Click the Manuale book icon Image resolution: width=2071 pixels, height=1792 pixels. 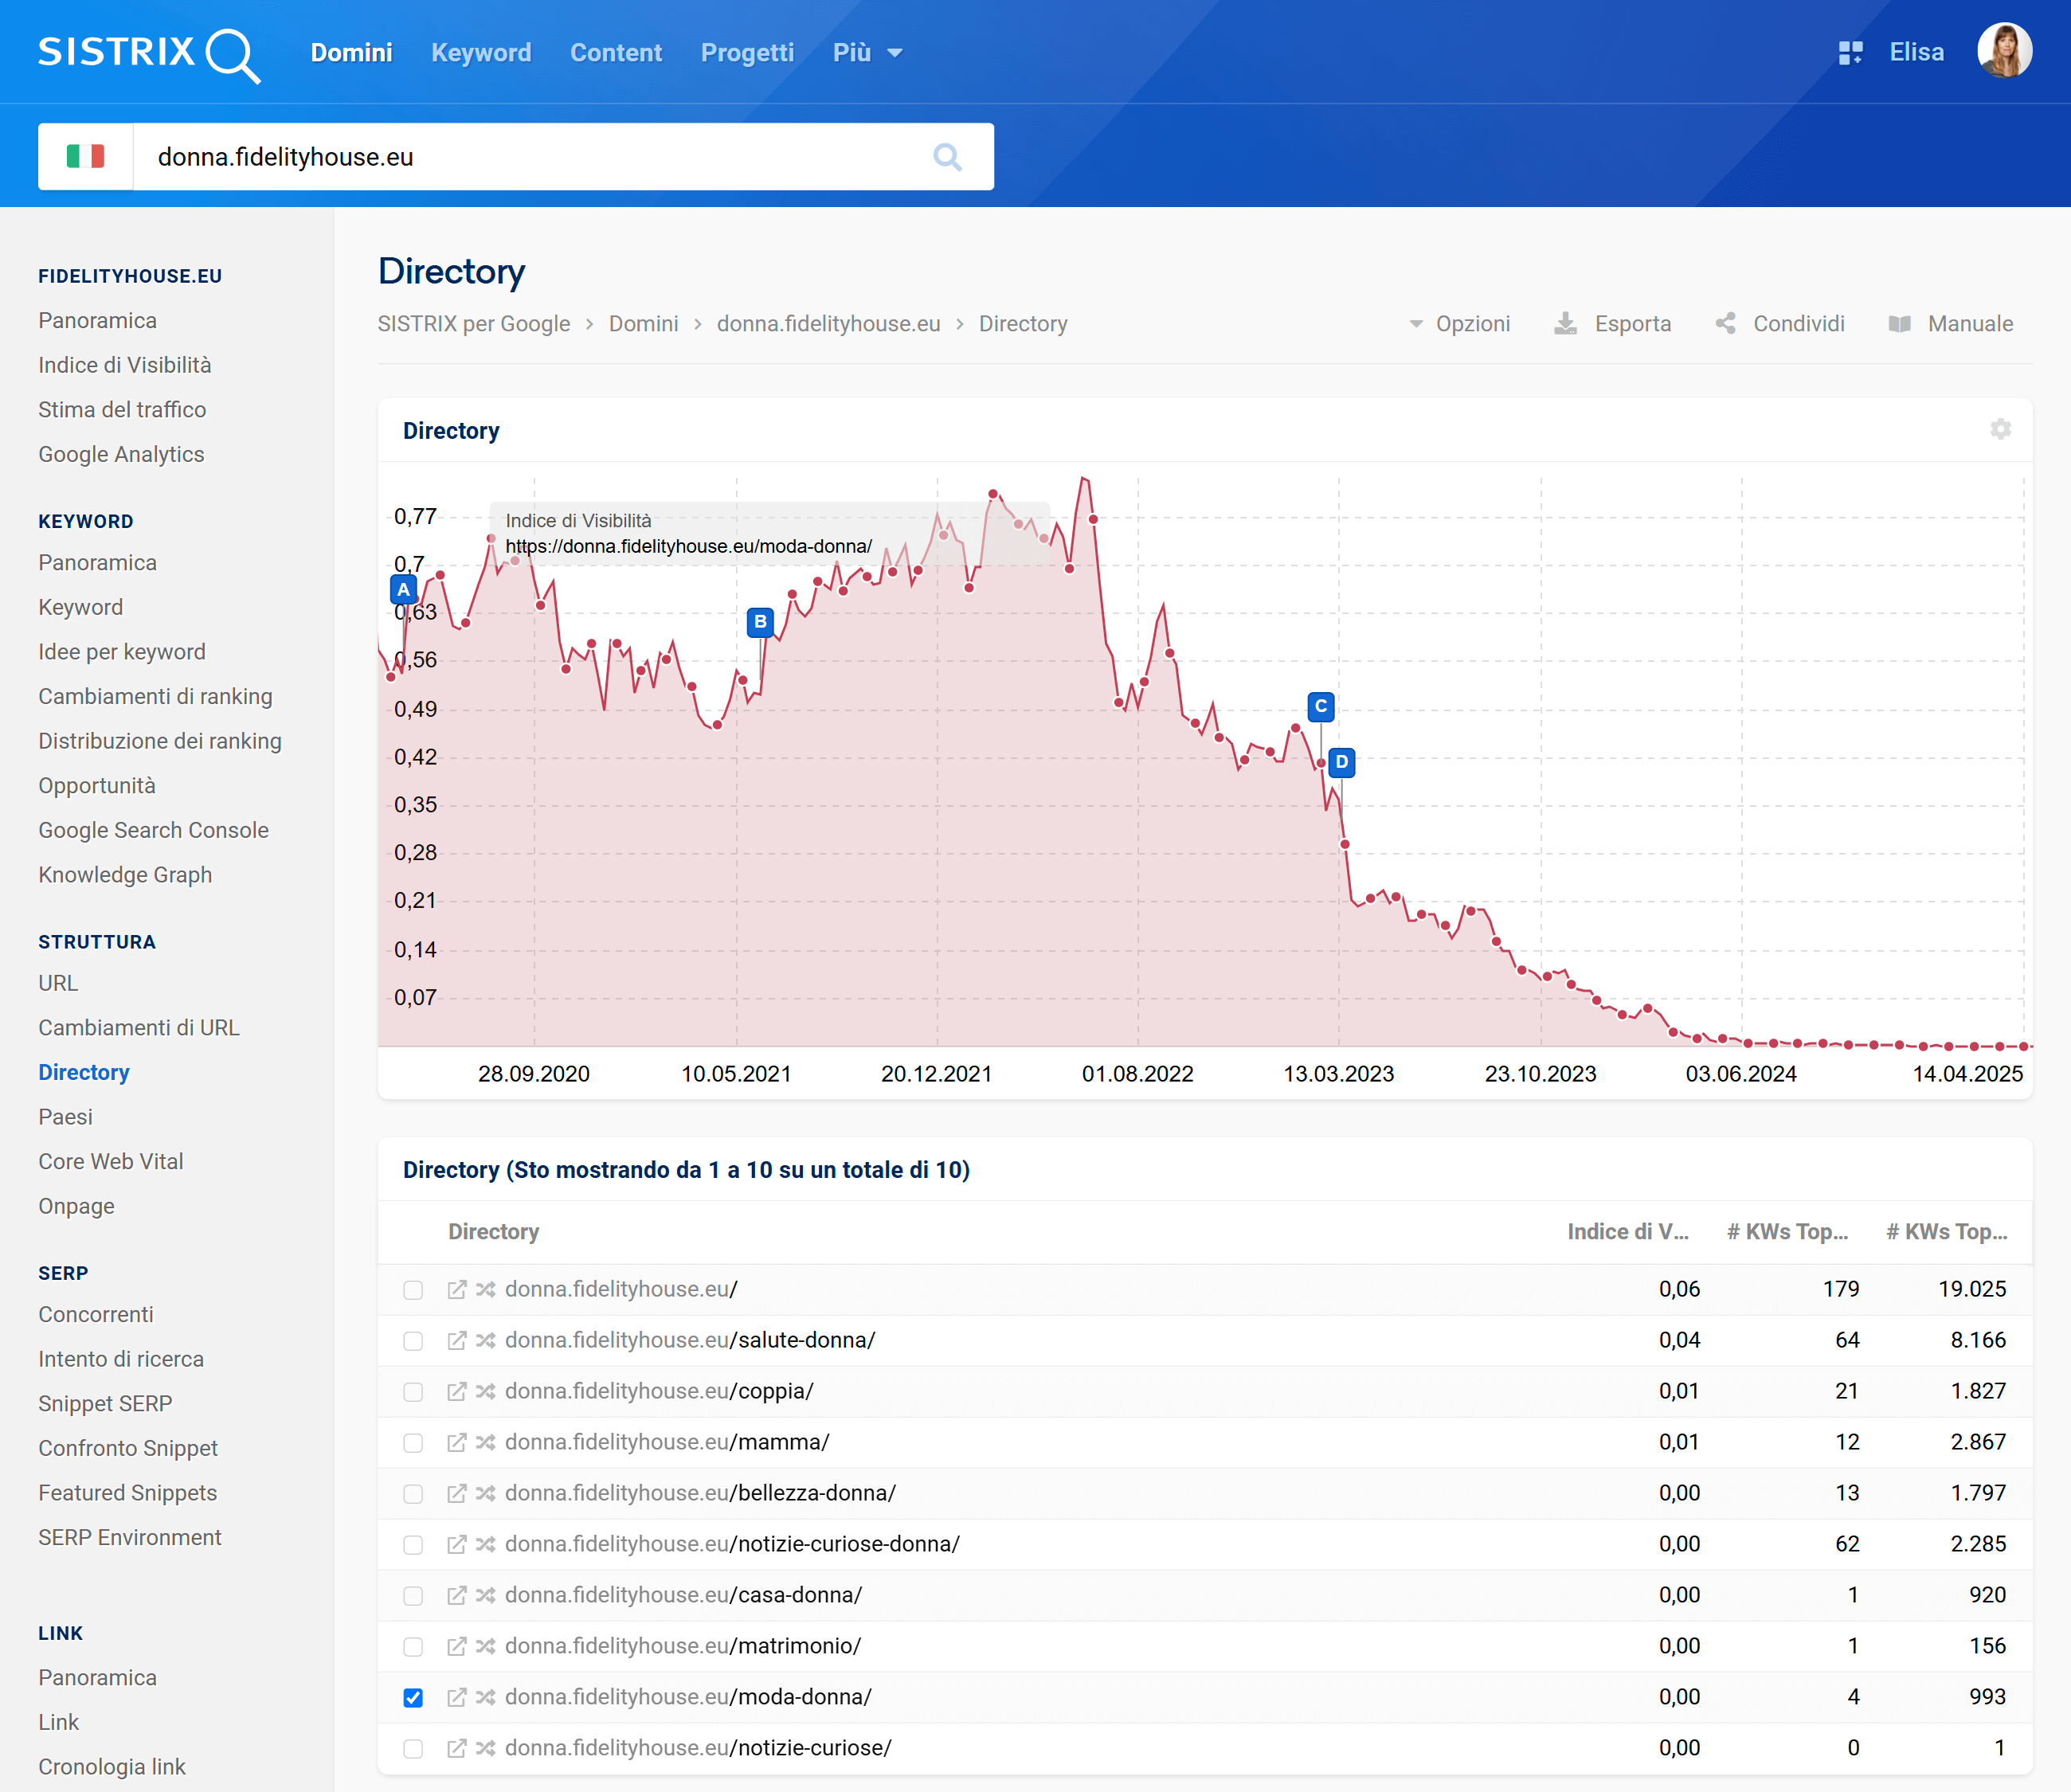(1899, 324)
